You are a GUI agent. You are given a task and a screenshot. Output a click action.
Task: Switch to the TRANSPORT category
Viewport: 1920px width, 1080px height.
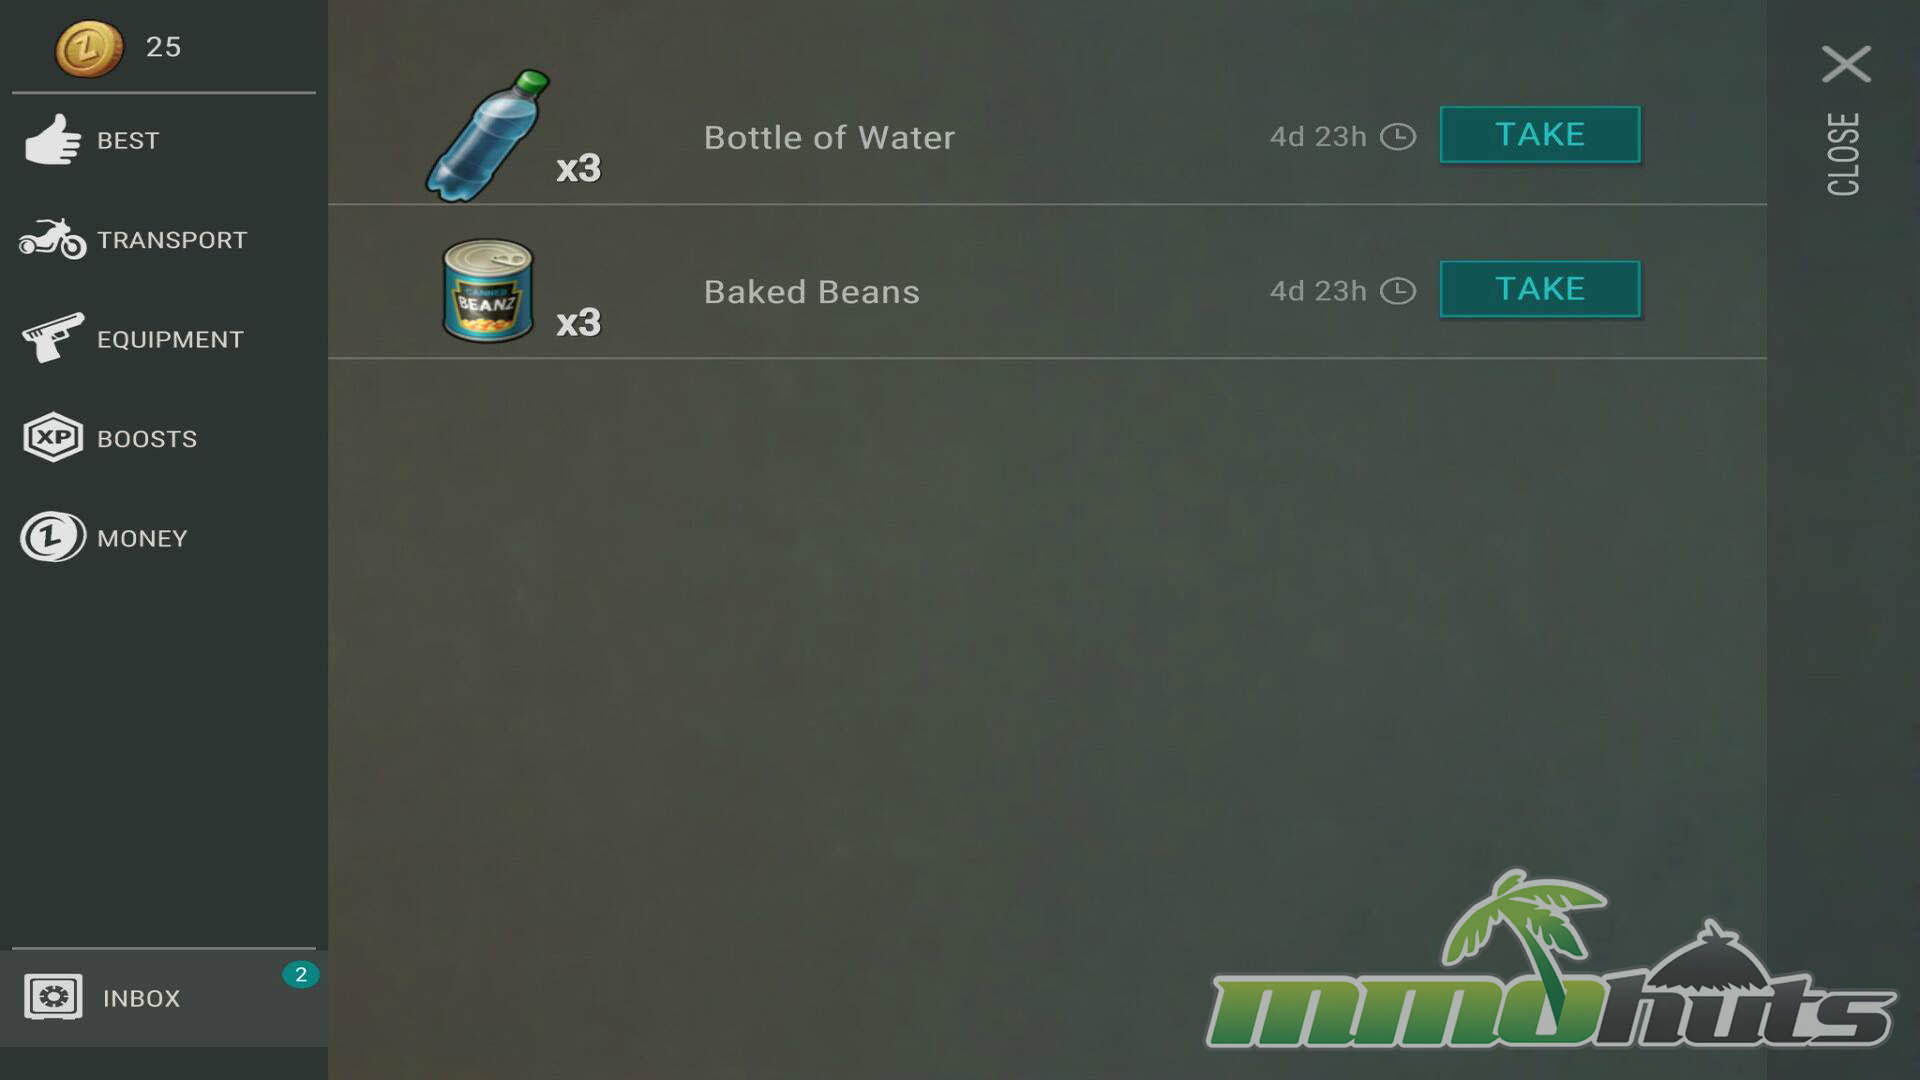pyautogui.click(x=172, y=240)
